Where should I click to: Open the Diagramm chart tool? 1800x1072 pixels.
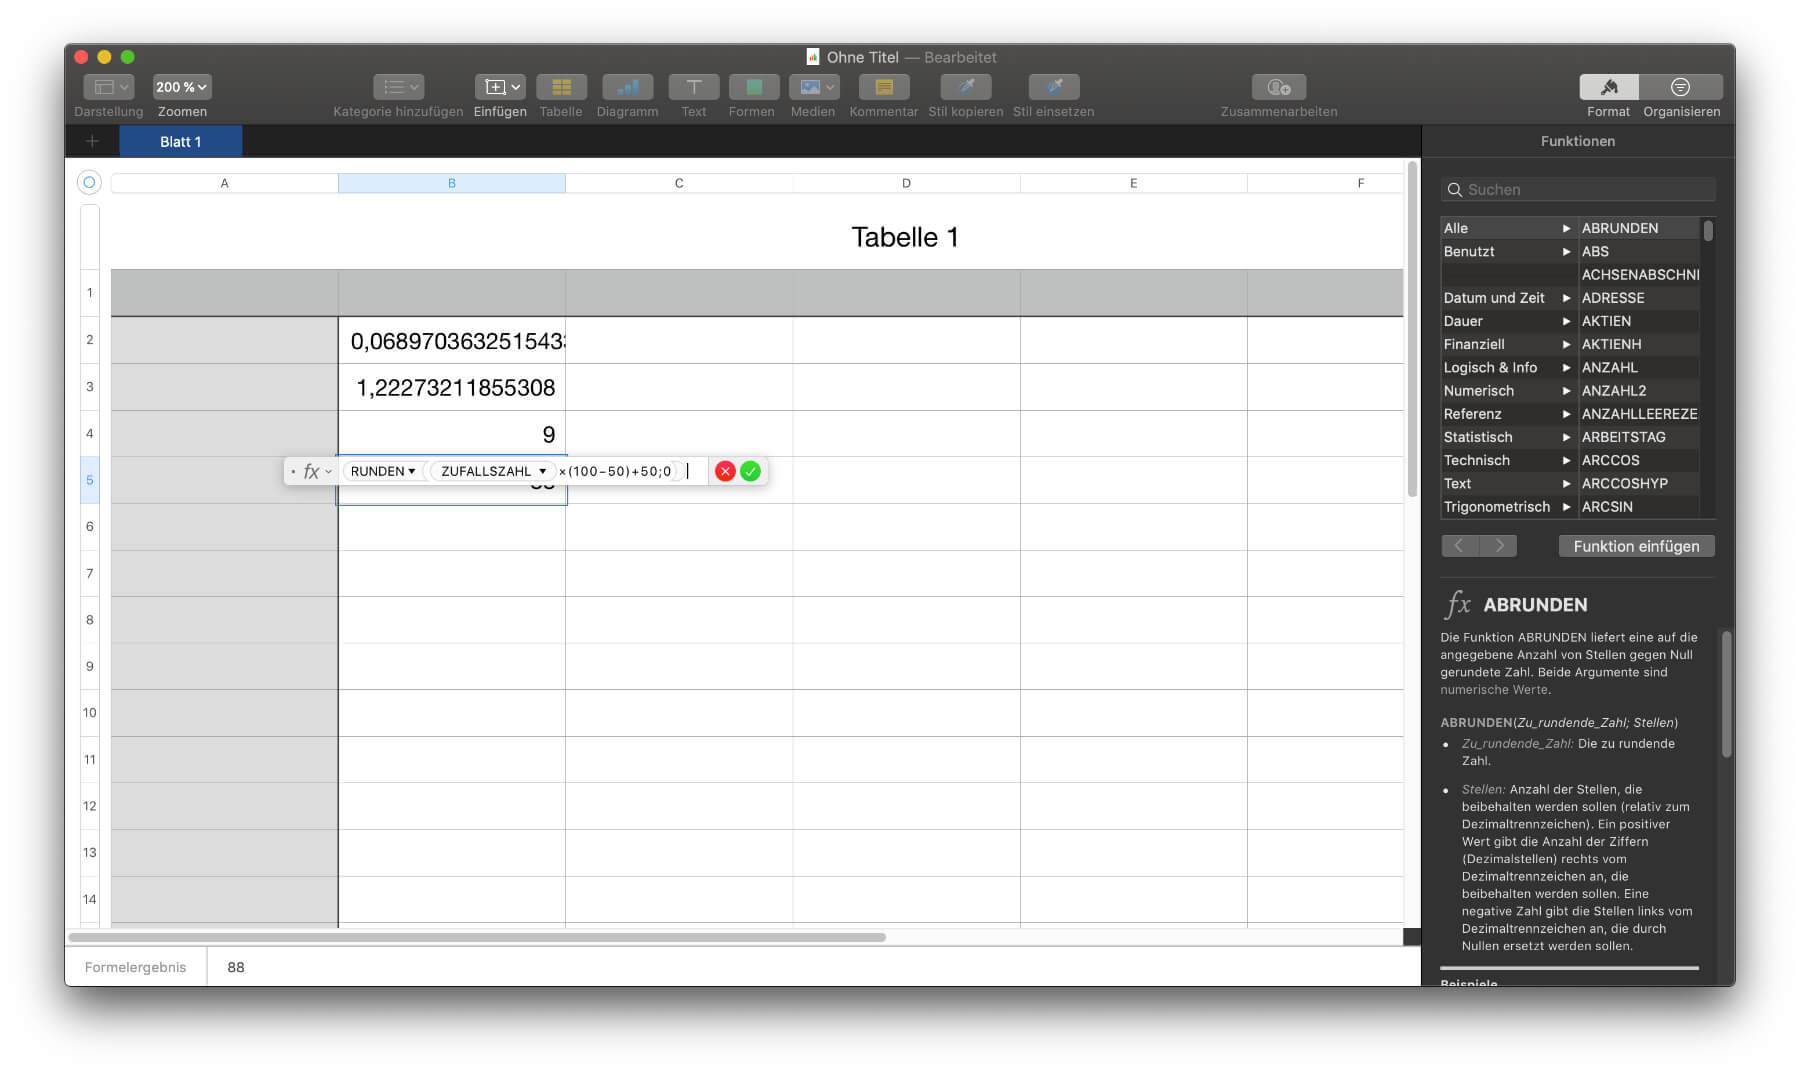click(627, 88)
